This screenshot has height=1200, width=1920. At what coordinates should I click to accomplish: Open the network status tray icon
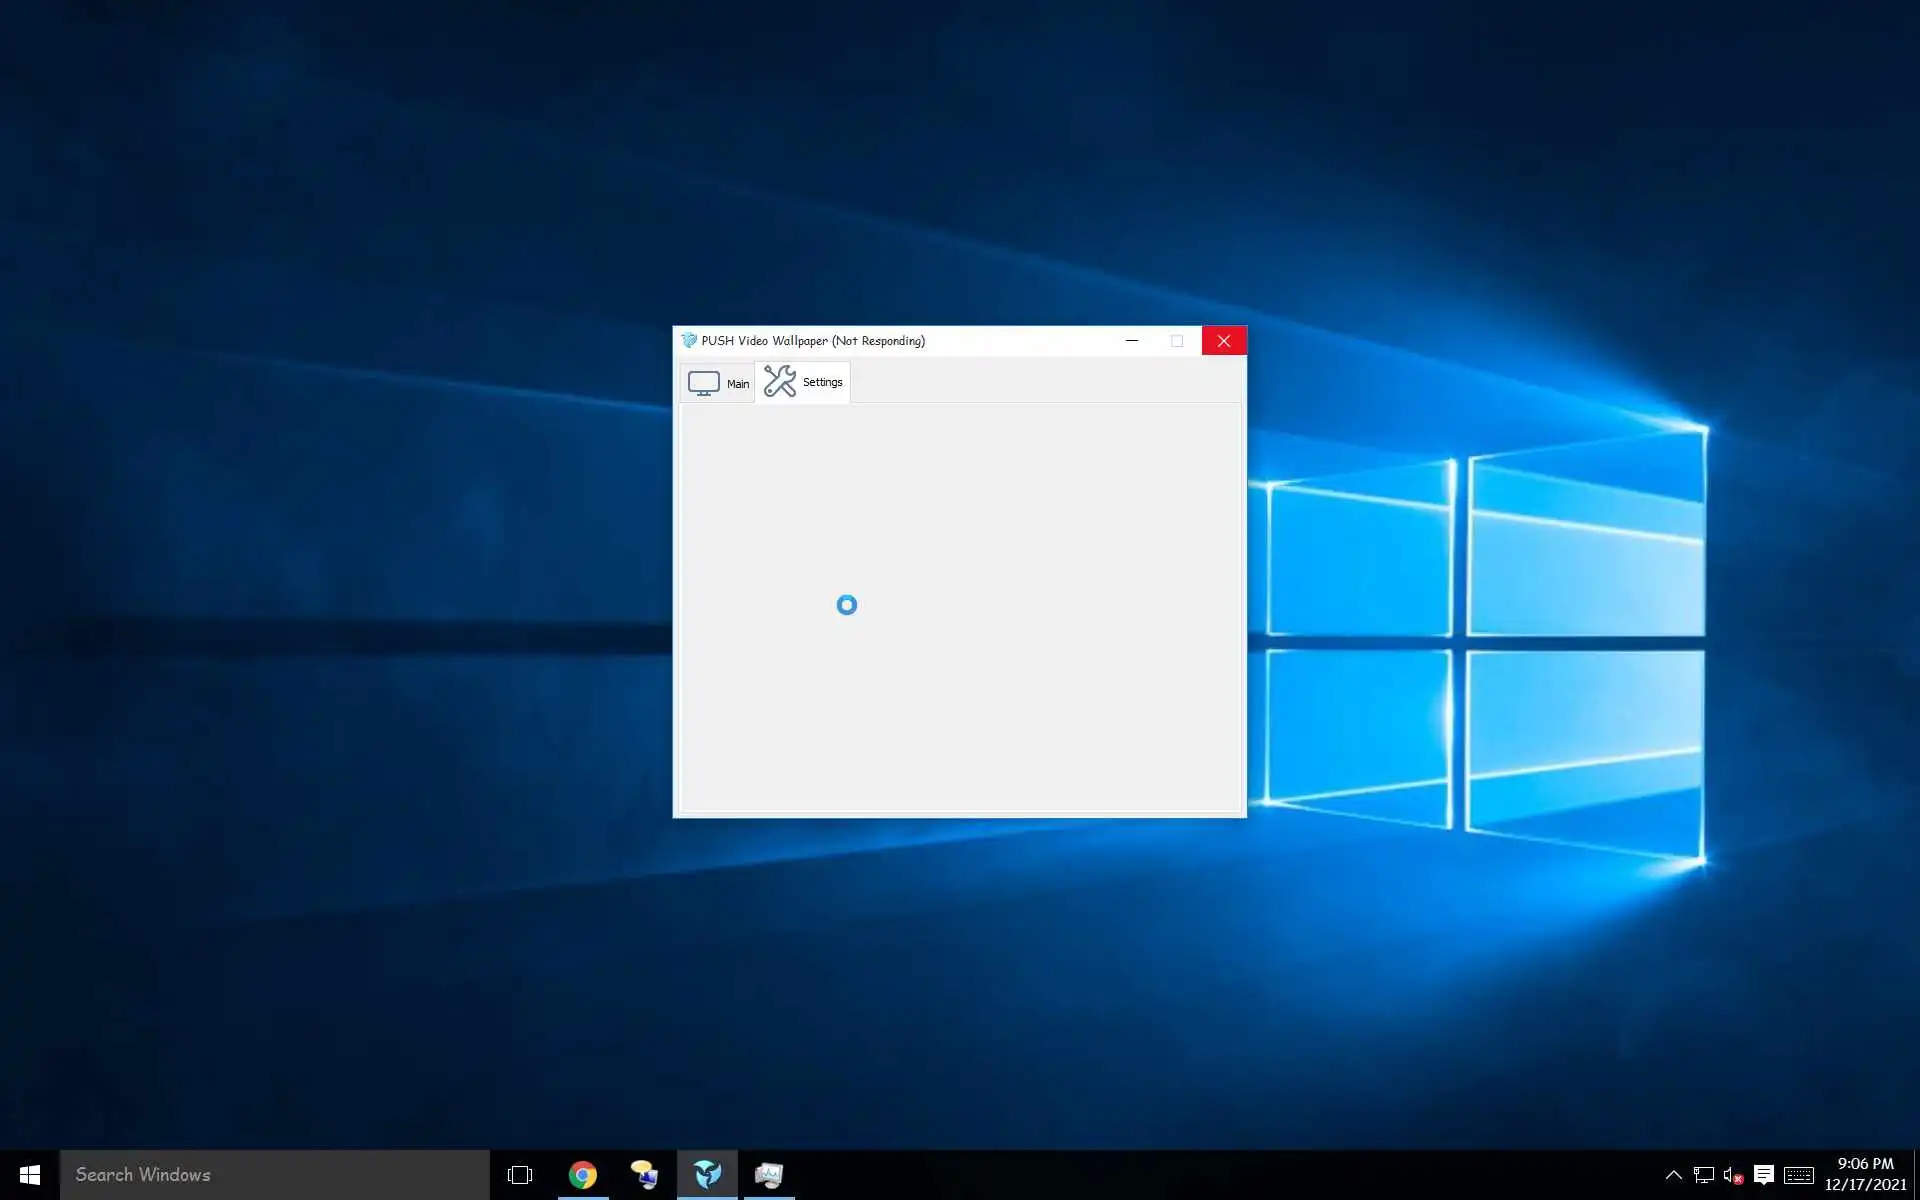click(1703, 1175)
